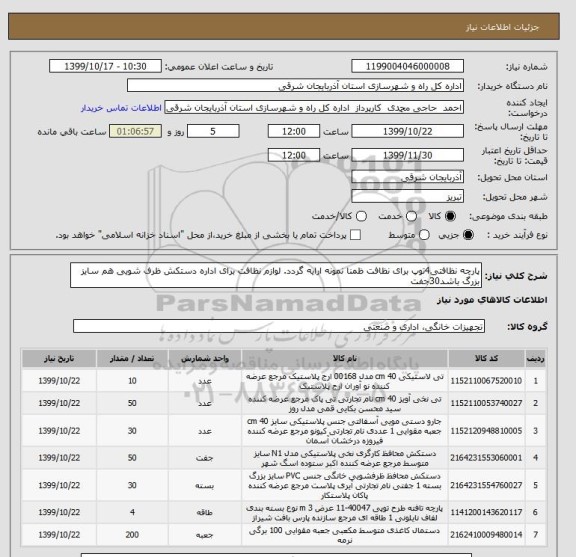Click the row 4 item name دستکش محافظ کارگری
Image resolution: width=576 pixels, height=557 pixels.
pos(345,458)
